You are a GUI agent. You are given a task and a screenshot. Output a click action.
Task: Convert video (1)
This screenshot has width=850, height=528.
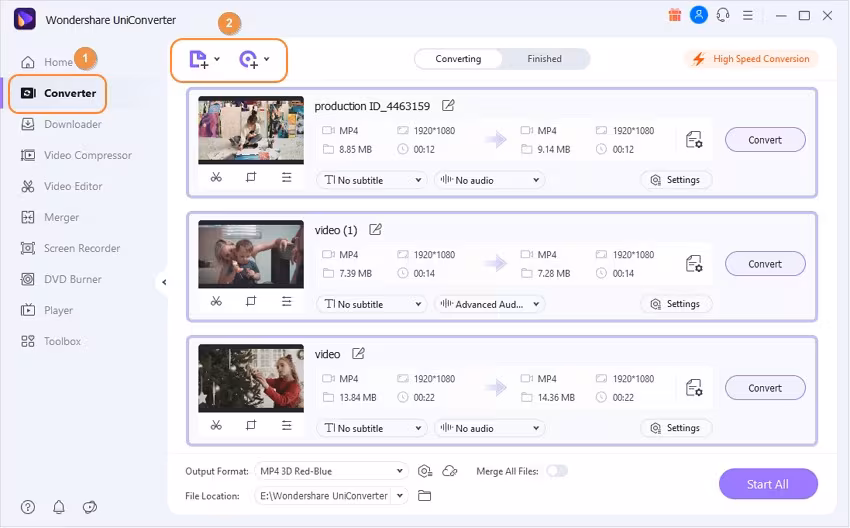coord(765,264)
